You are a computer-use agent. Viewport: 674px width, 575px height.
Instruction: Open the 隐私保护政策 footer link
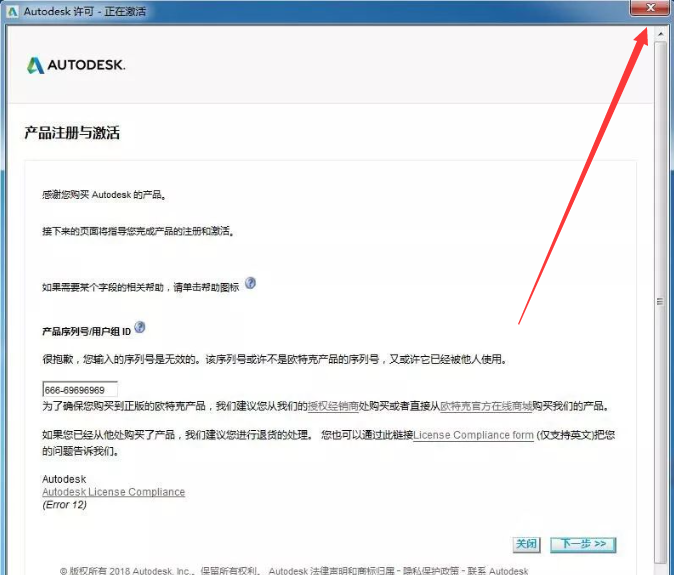click(x=431, y=571)
